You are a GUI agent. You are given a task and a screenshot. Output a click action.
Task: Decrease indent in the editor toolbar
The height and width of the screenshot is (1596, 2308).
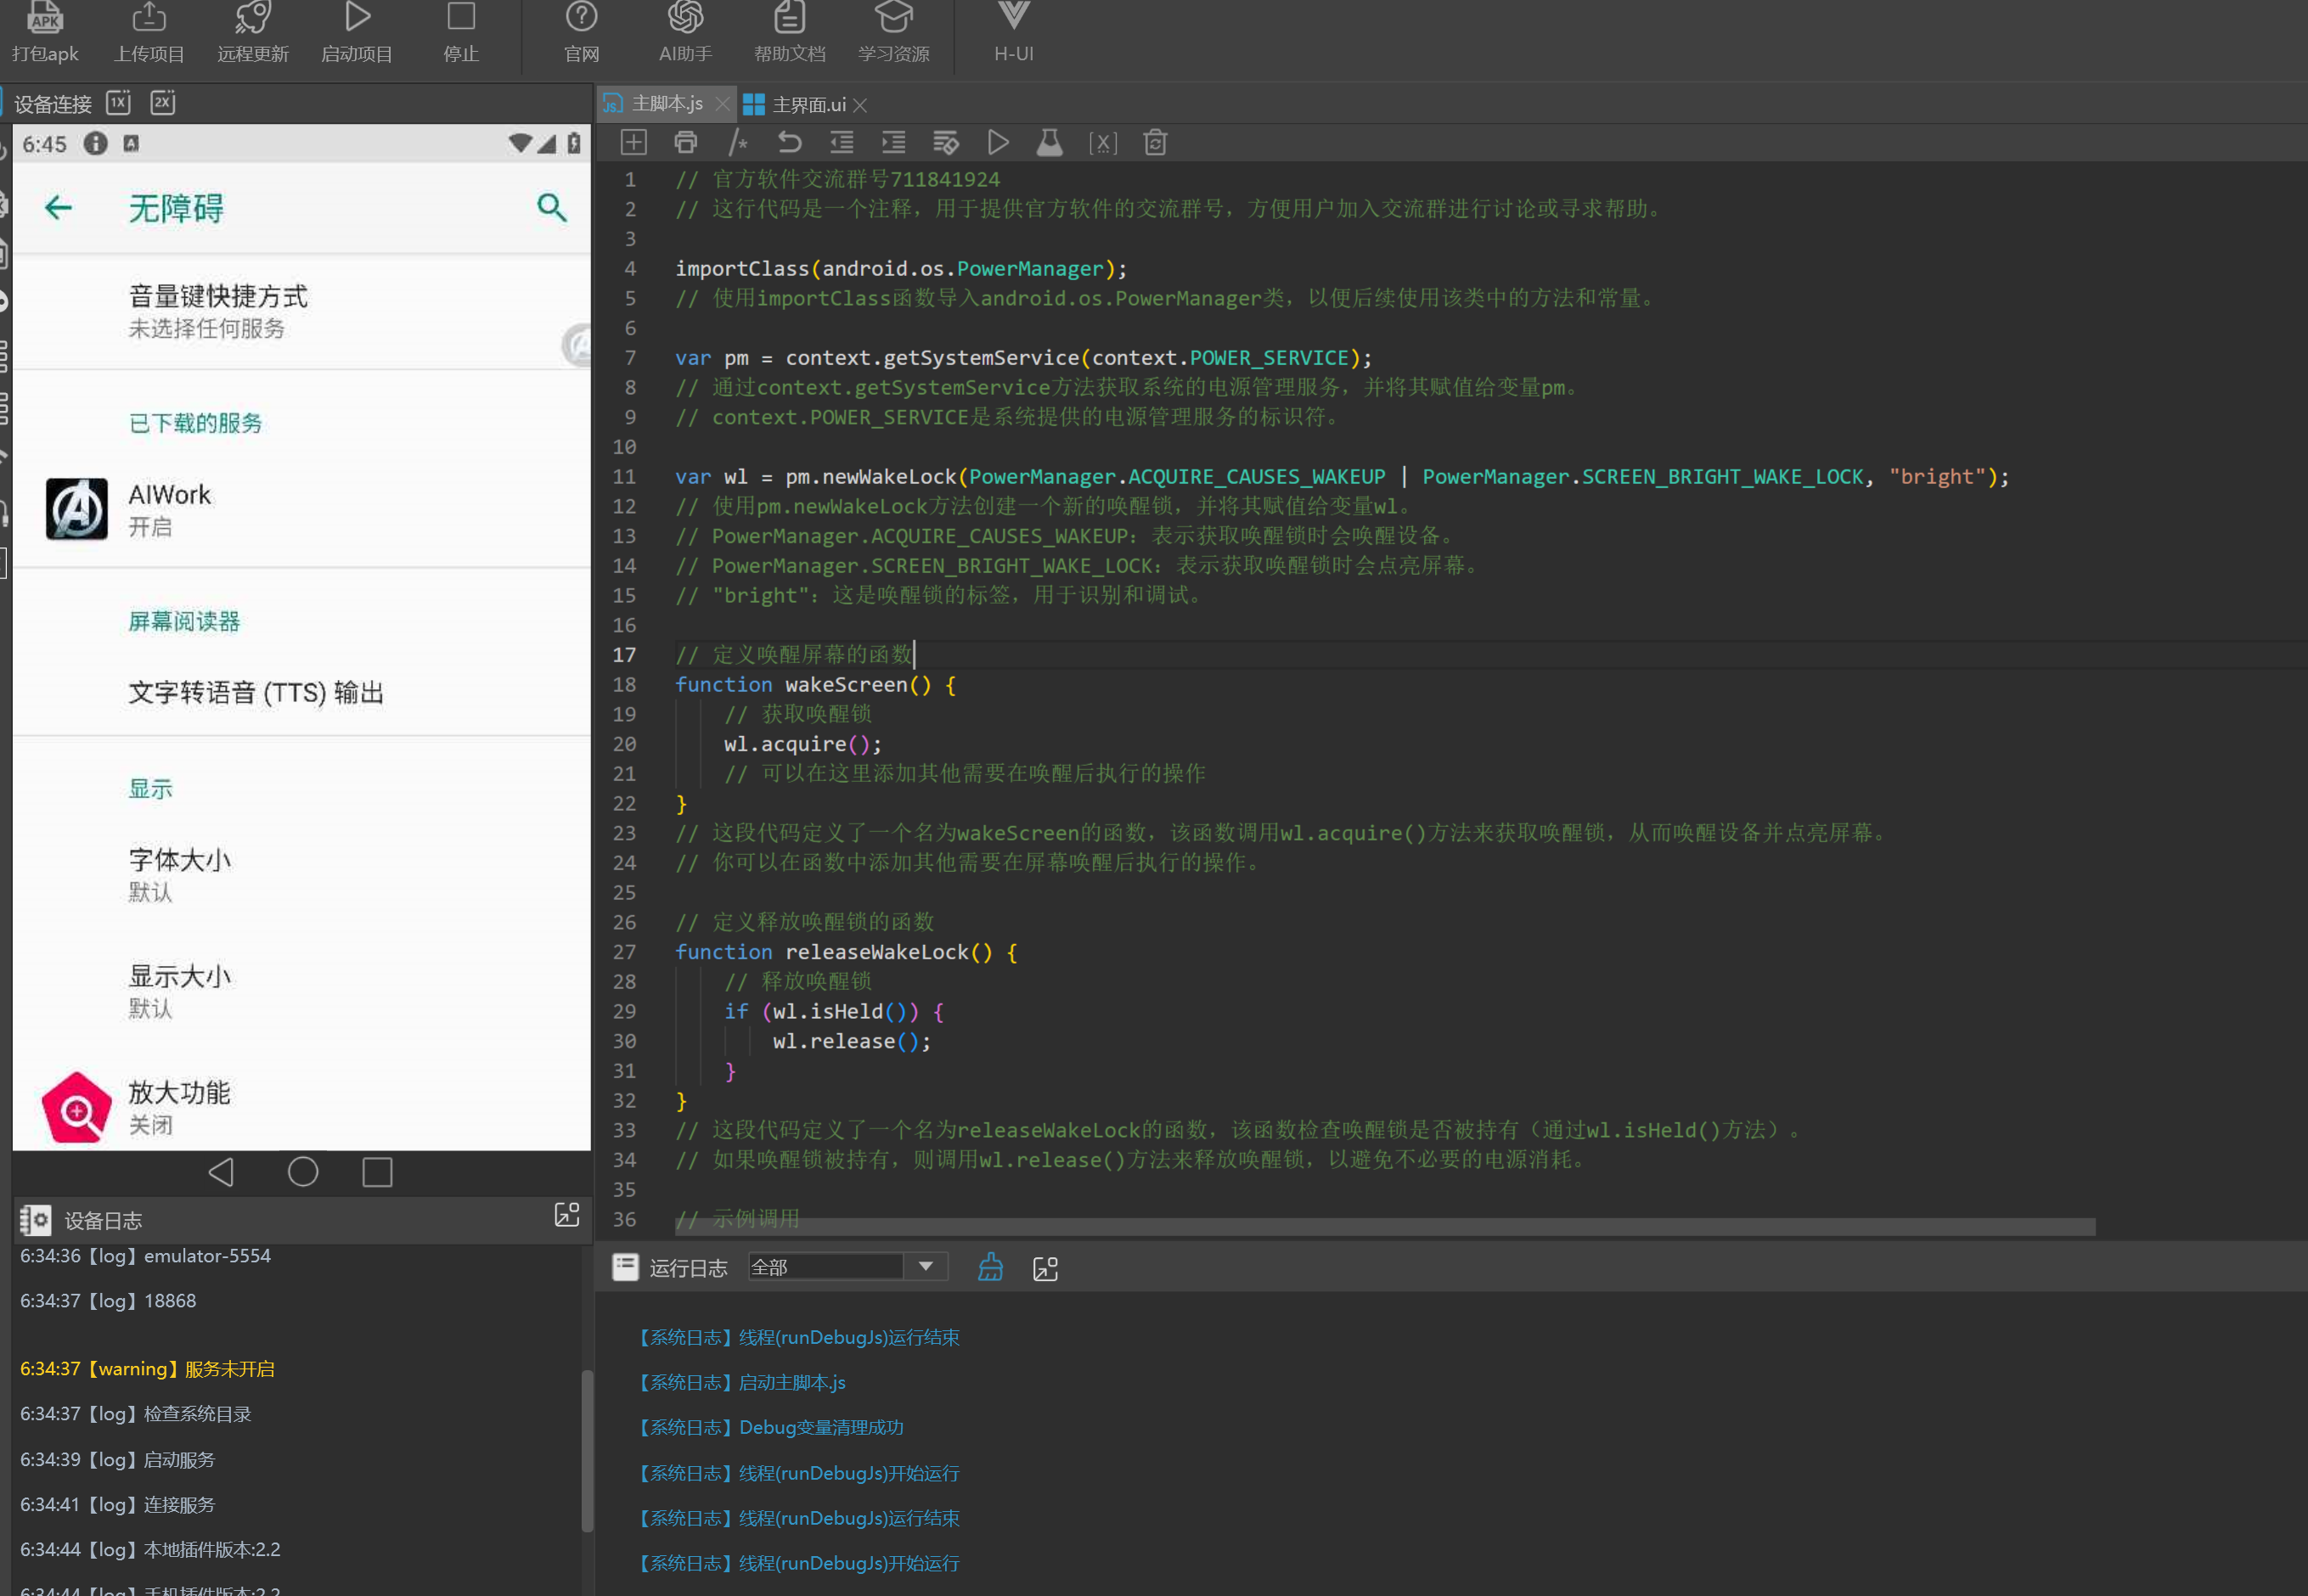click(x=842, y=142)
